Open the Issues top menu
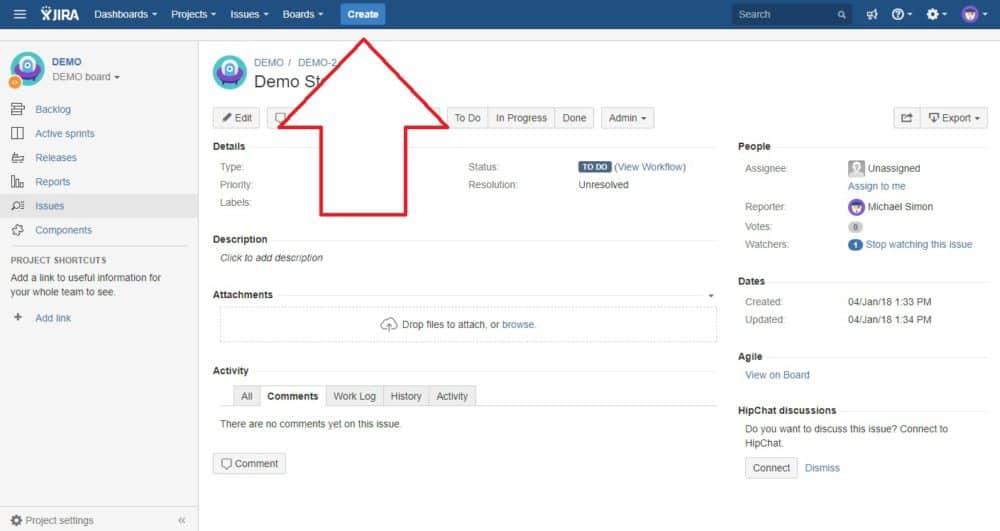 pyautogui.click(x=249, y=14)
